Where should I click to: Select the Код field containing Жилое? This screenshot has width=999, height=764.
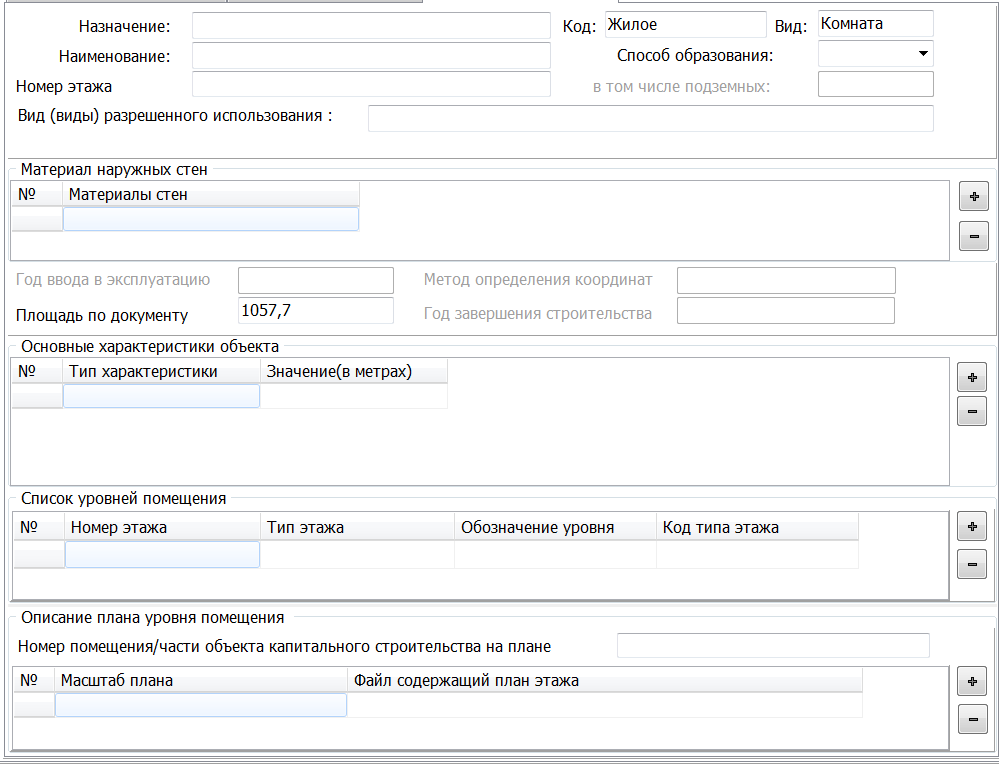coord(685,25)
